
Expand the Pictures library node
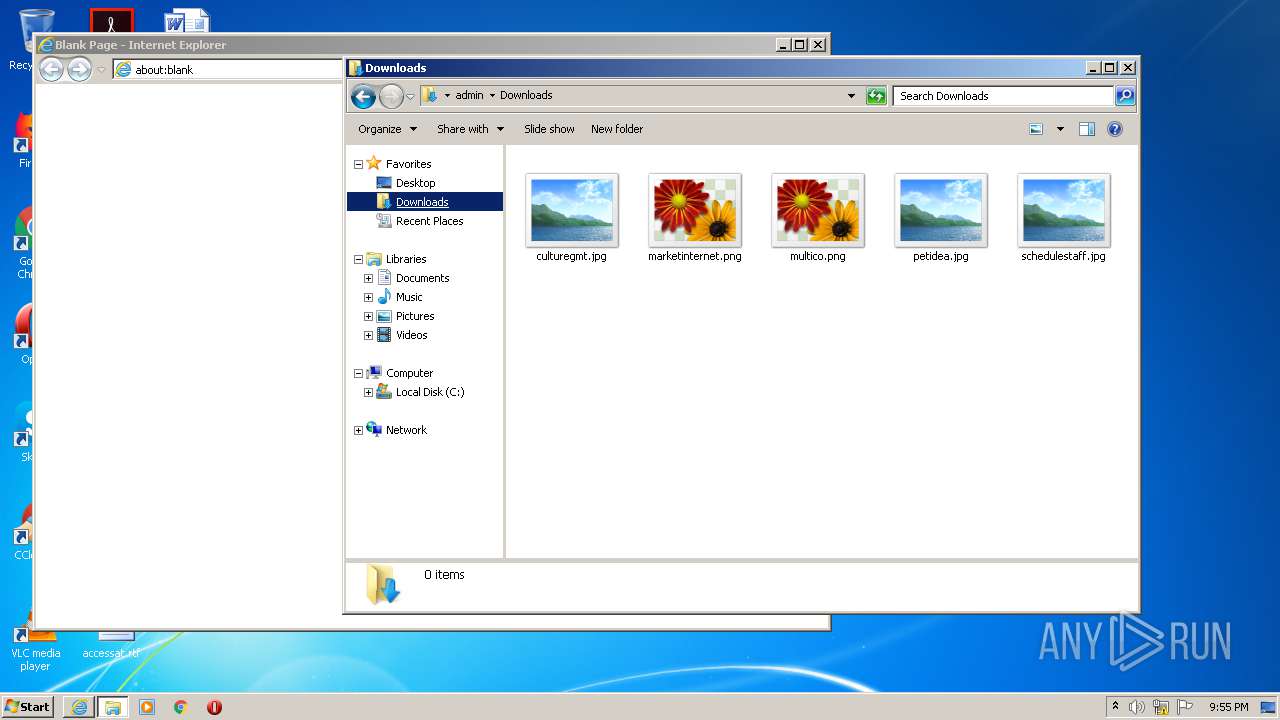[x=368, y=316]
